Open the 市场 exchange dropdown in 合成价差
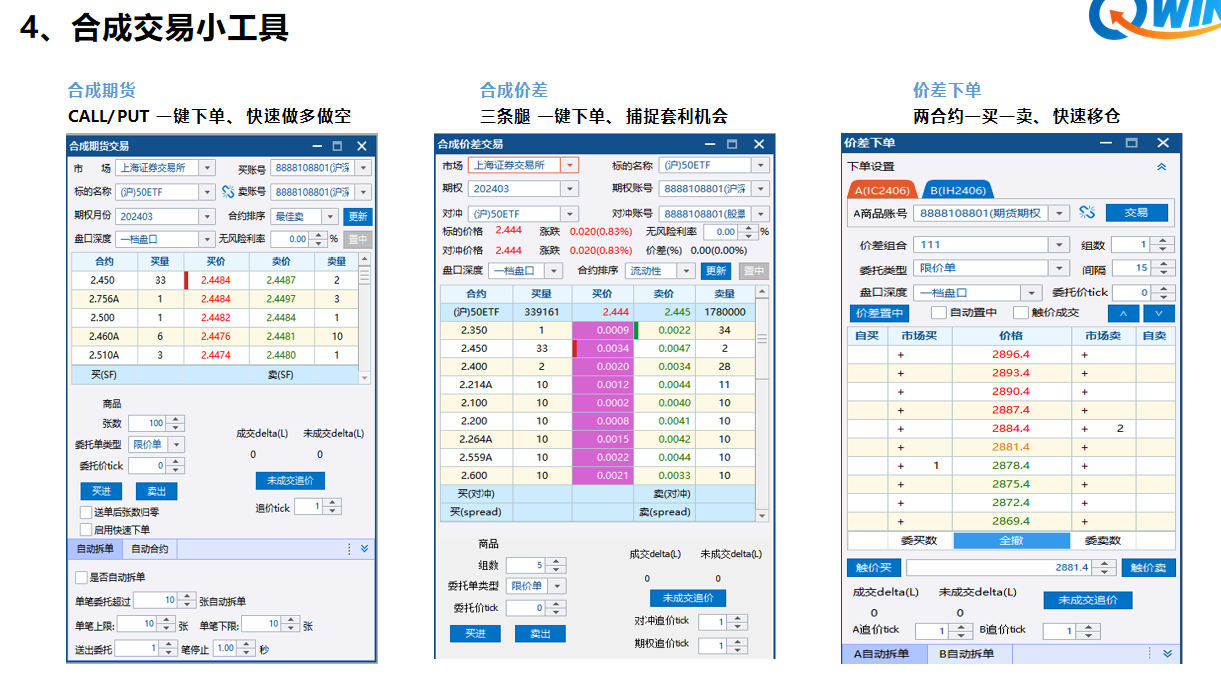This screenshot has width=1221, height=679. 570,168
